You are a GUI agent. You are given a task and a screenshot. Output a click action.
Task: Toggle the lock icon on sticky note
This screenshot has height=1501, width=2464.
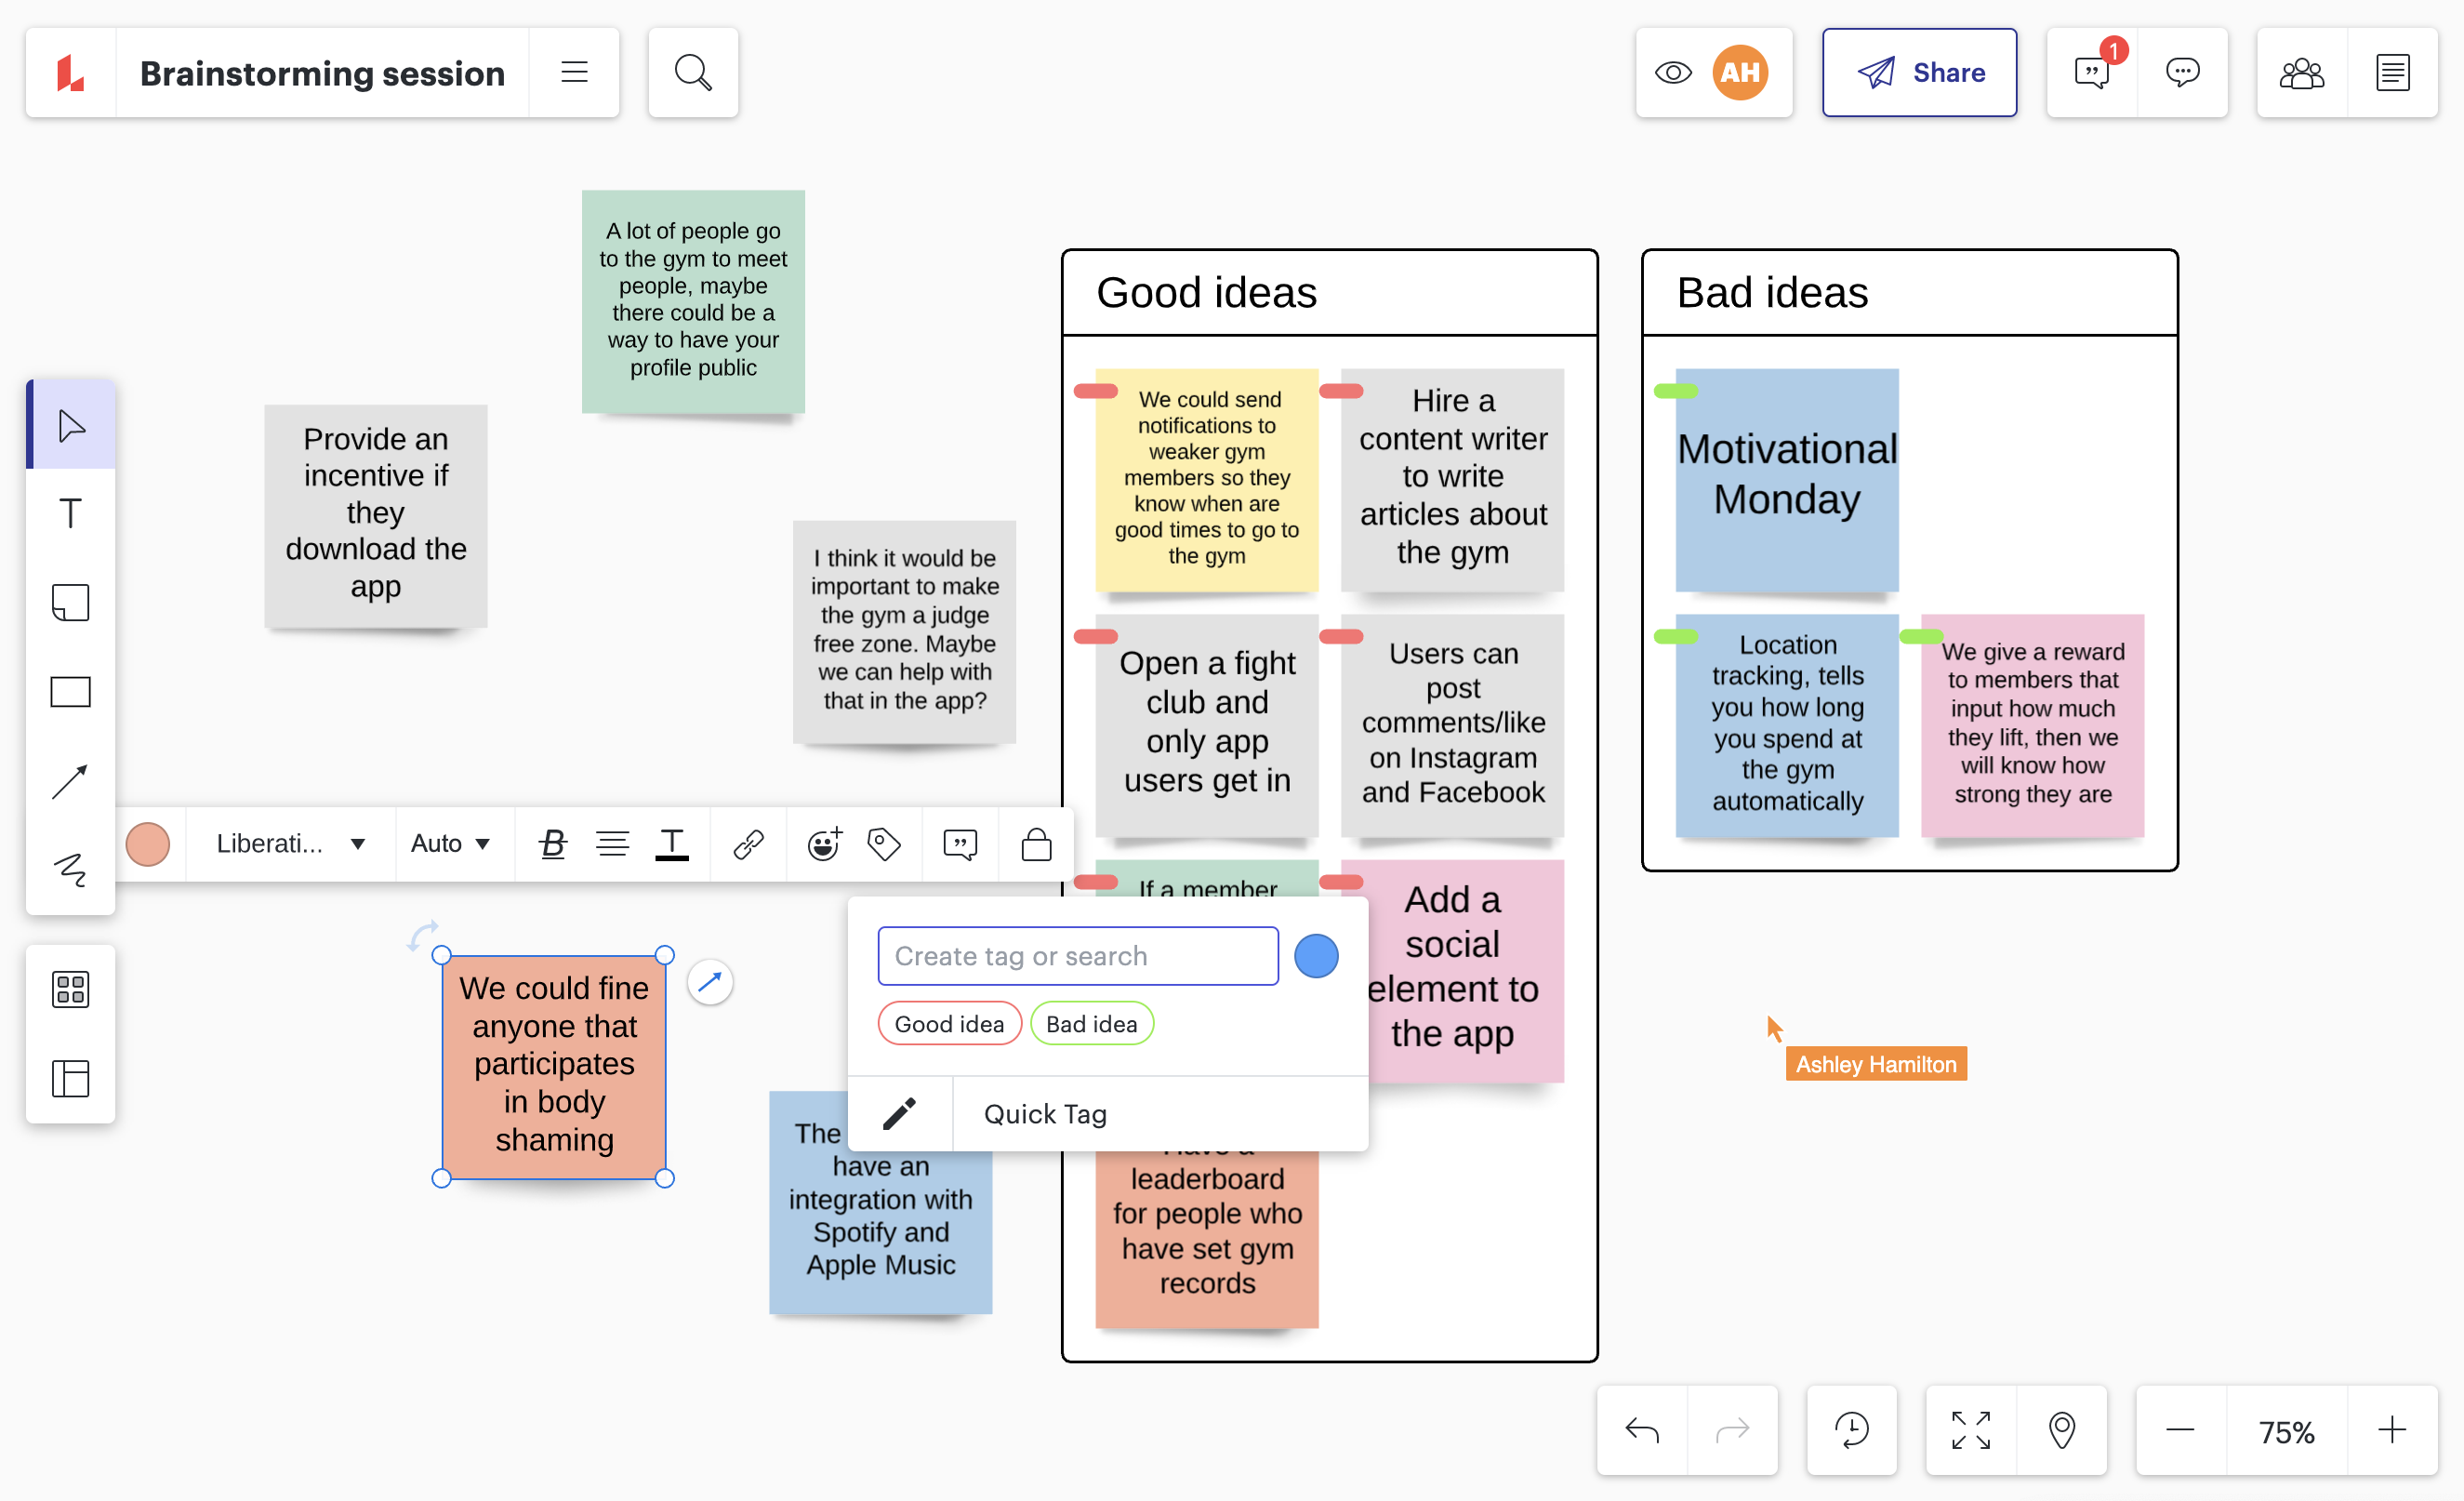click(x=1037, y=844)
